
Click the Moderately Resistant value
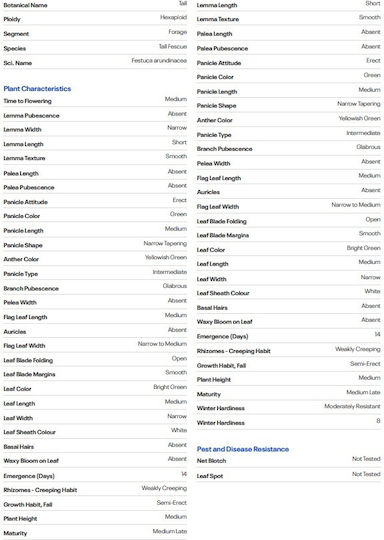point(352,406)
